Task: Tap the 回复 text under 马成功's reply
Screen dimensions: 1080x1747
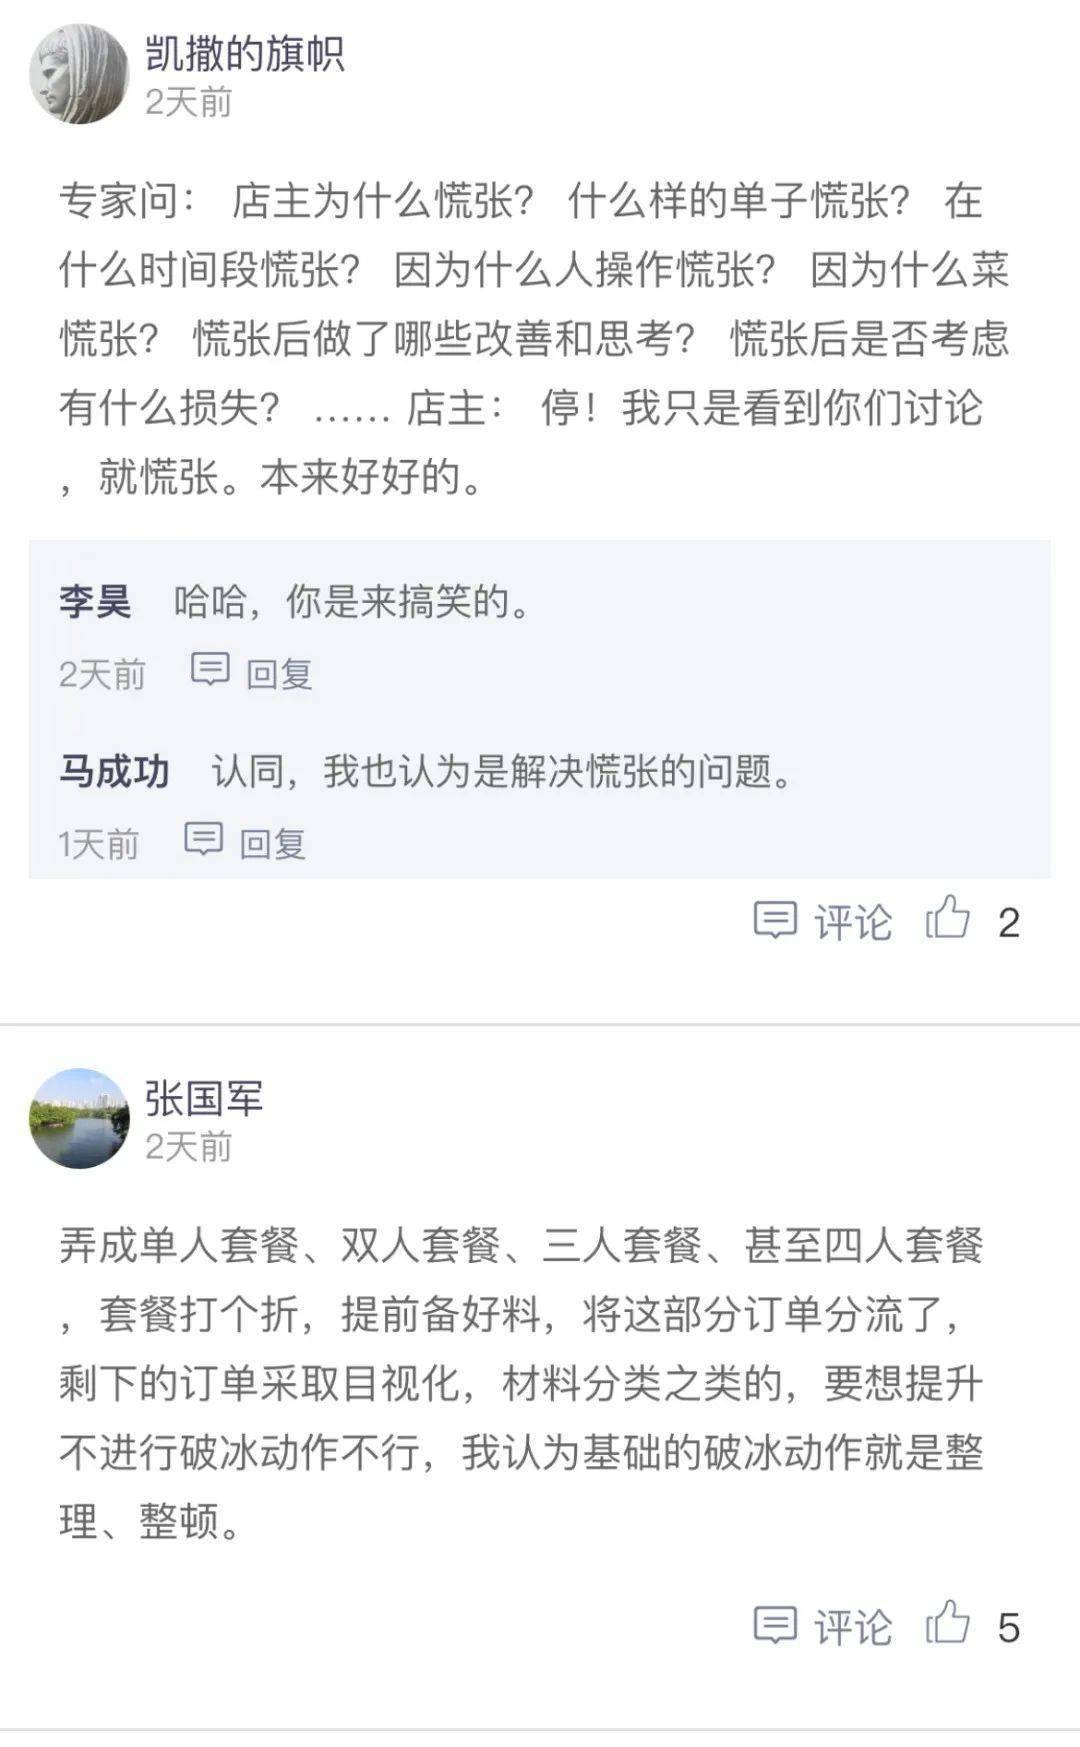Action: 272,844
